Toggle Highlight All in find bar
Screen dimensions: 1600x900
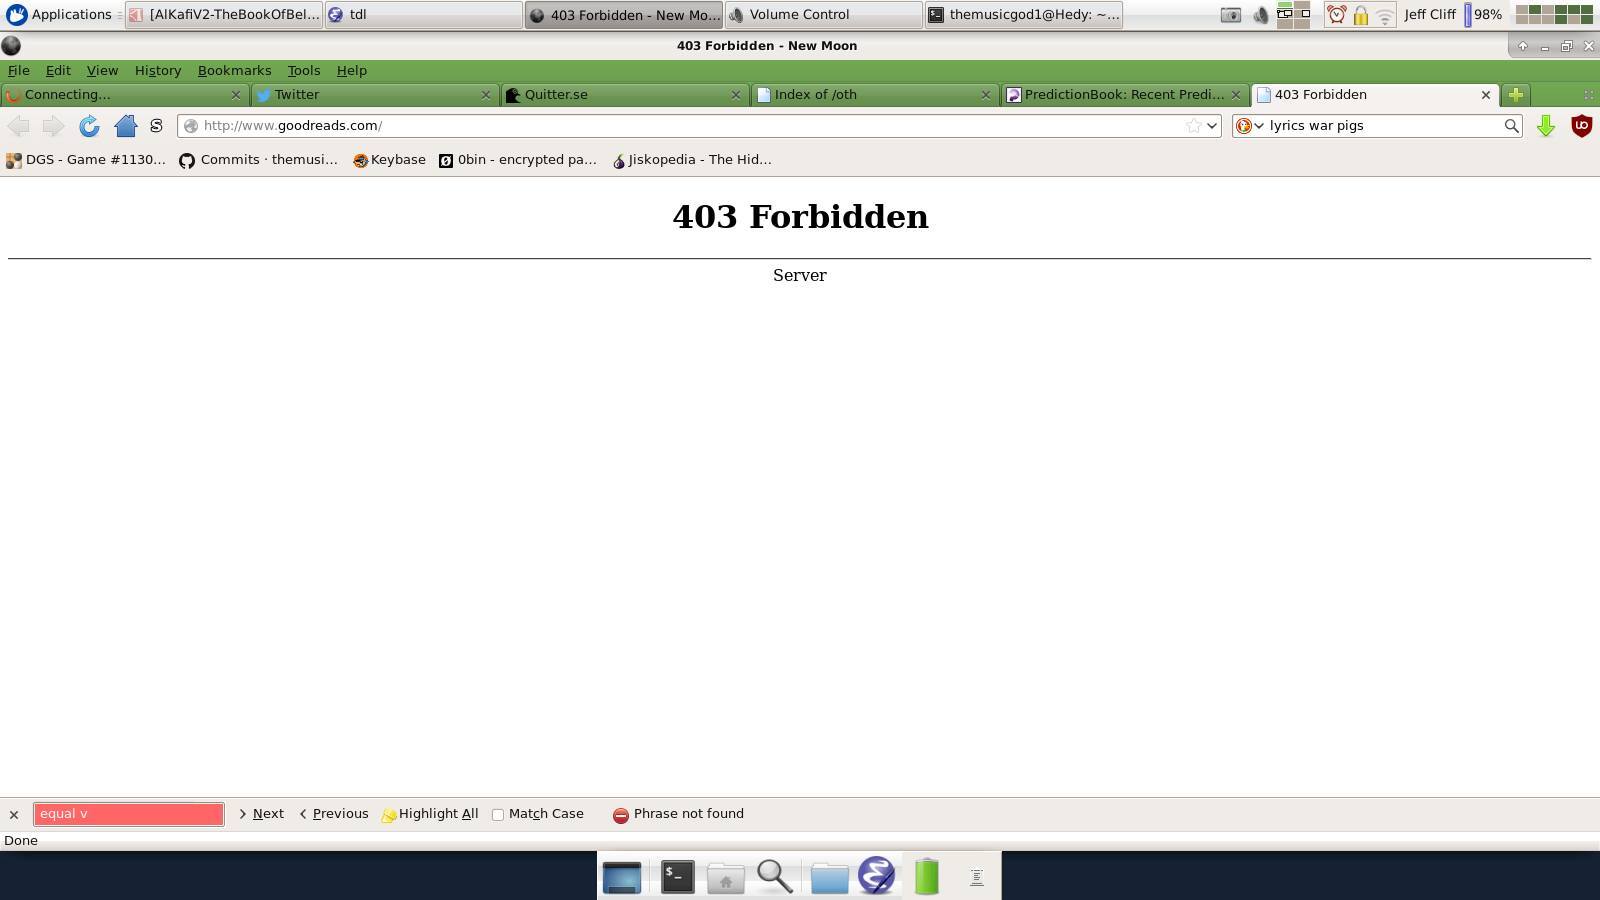click(x=430, y=814)
